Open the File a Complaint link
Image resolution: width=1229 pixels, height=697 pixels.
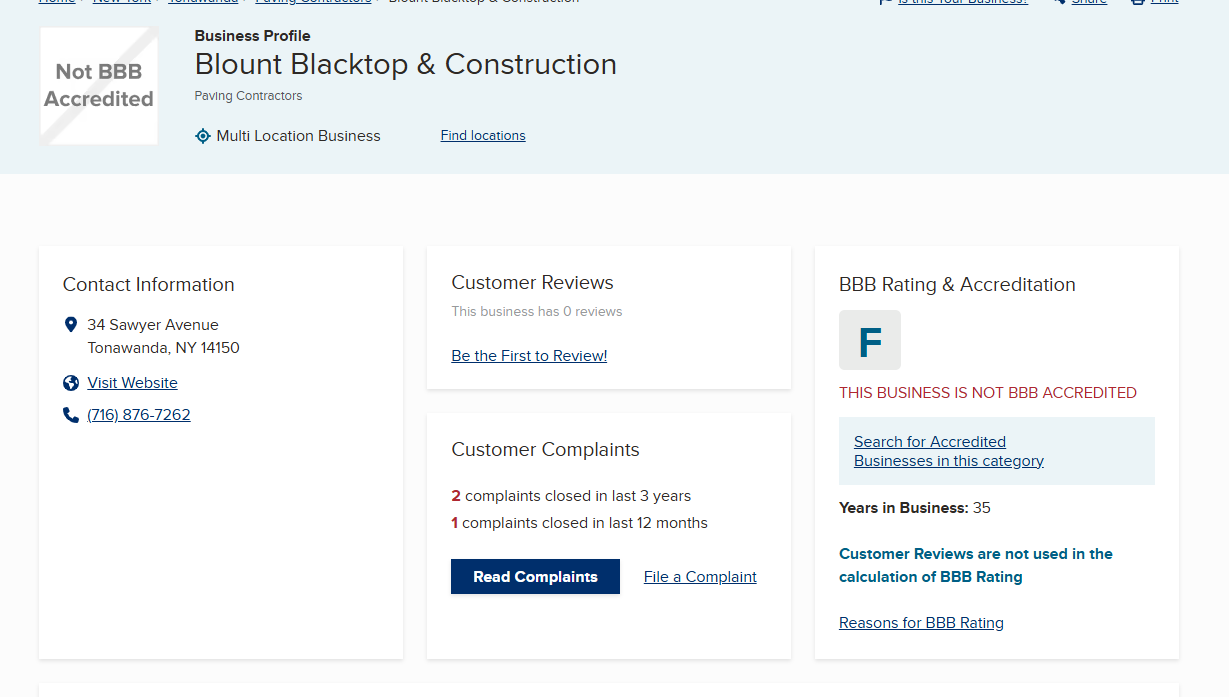(x=700, y=577)
